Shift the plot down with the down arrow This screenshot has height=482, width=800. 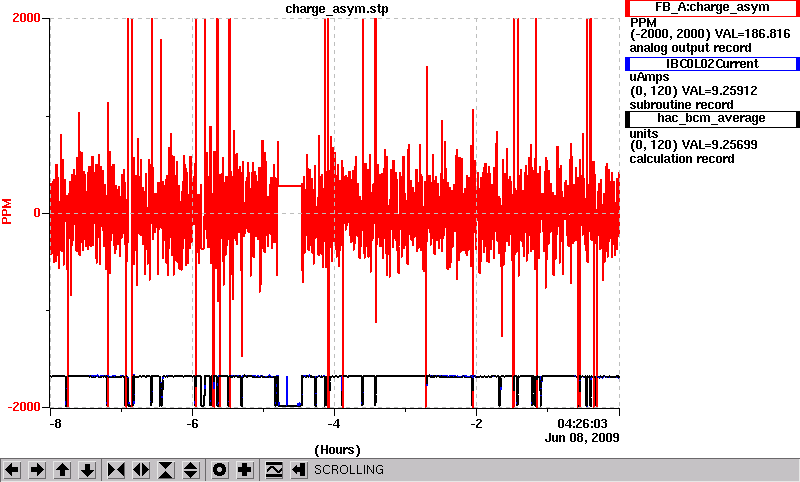pos(88,470)
